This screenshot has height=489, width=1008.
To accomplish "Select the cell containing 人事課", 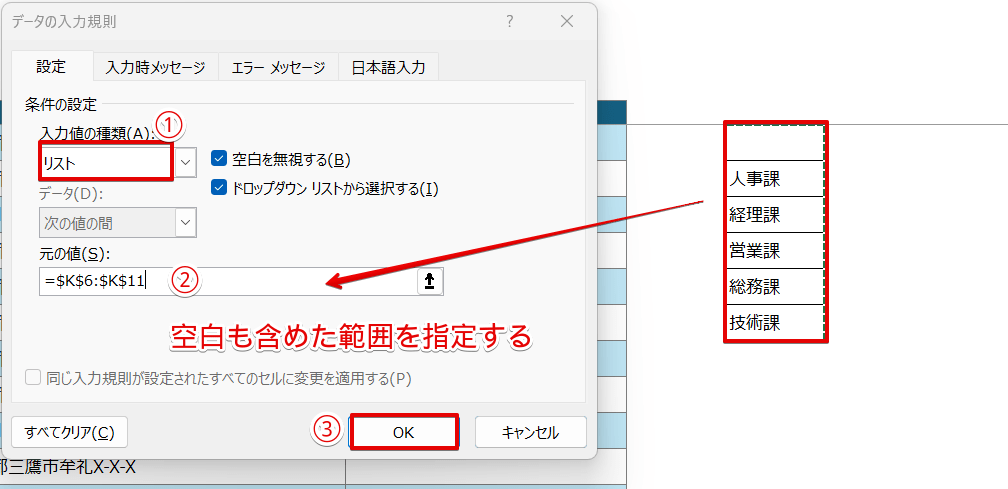I will click(x=775, y=179).
